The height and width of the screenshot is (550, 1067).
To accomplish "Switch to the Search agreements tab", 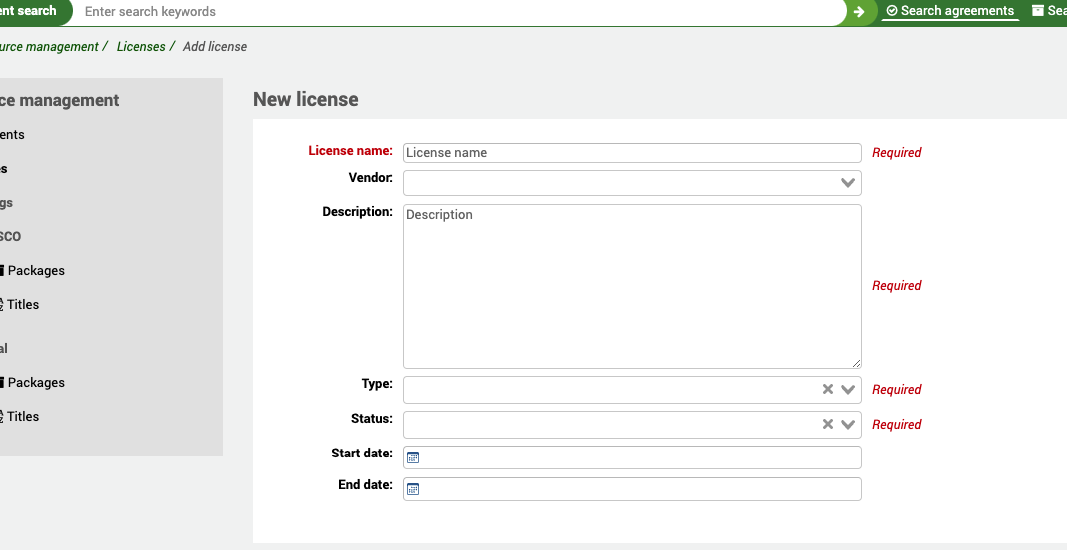I will click(950, 11).
